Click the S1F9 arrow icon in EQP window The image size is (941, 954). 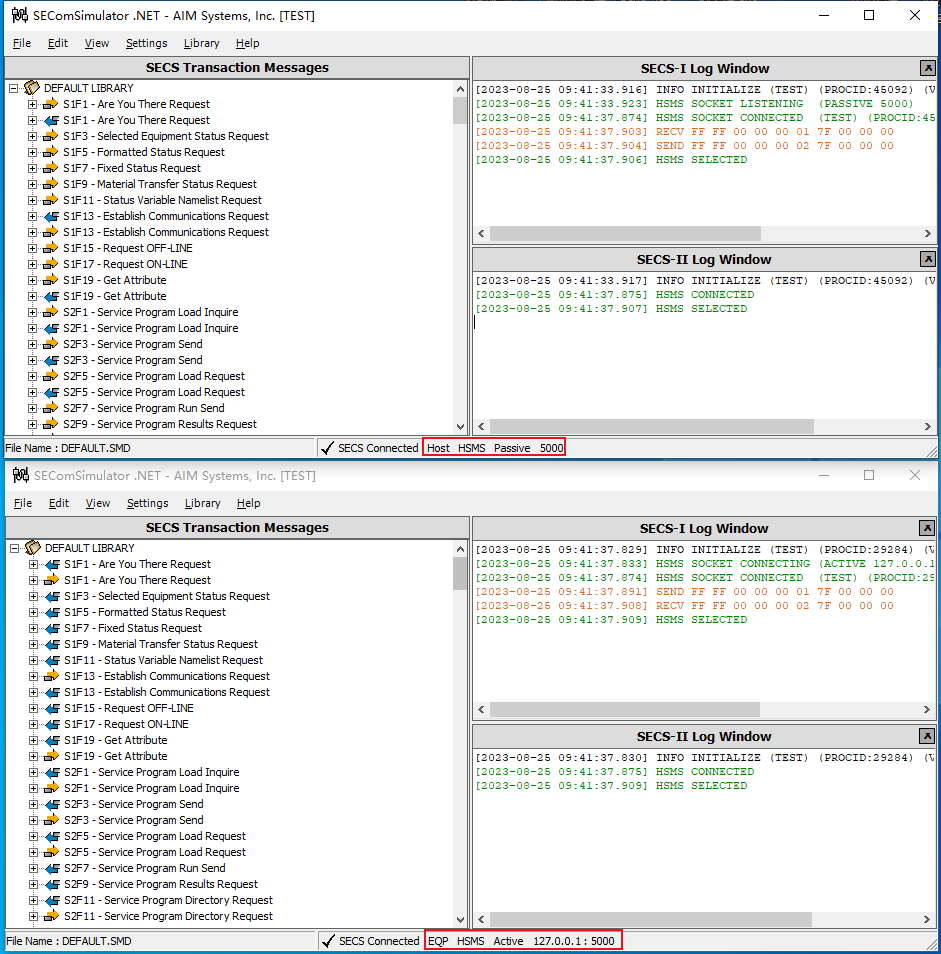pyautogui.click(x=52, y=644)
